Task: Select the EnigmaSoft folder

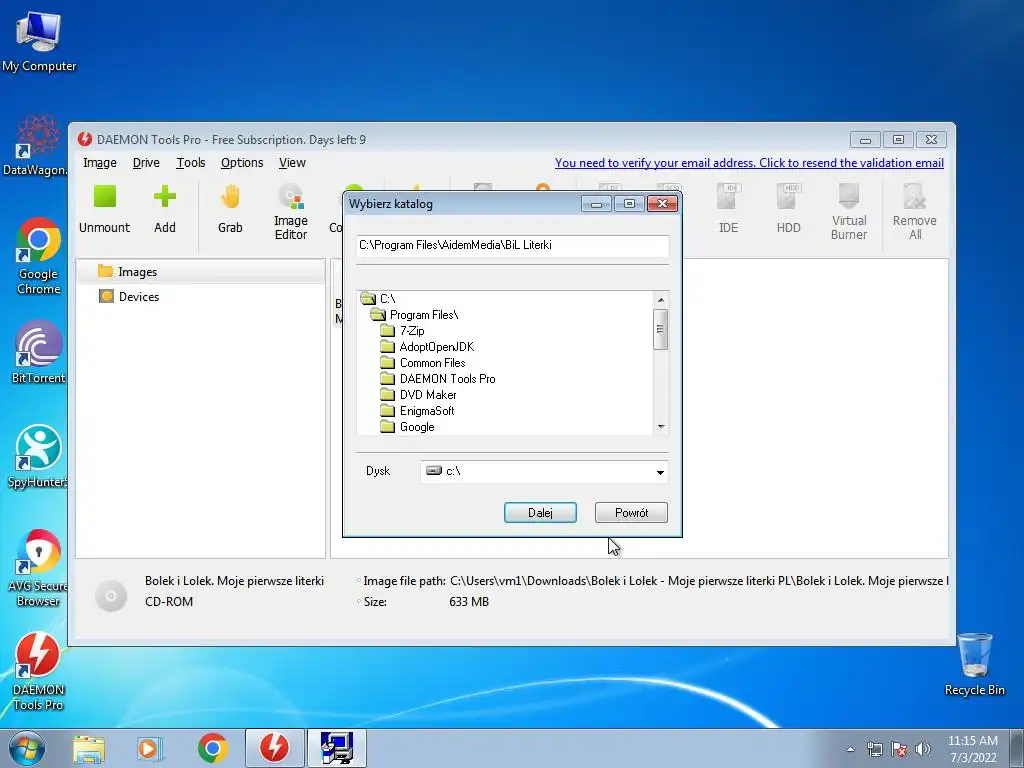Action: (417, 411)
